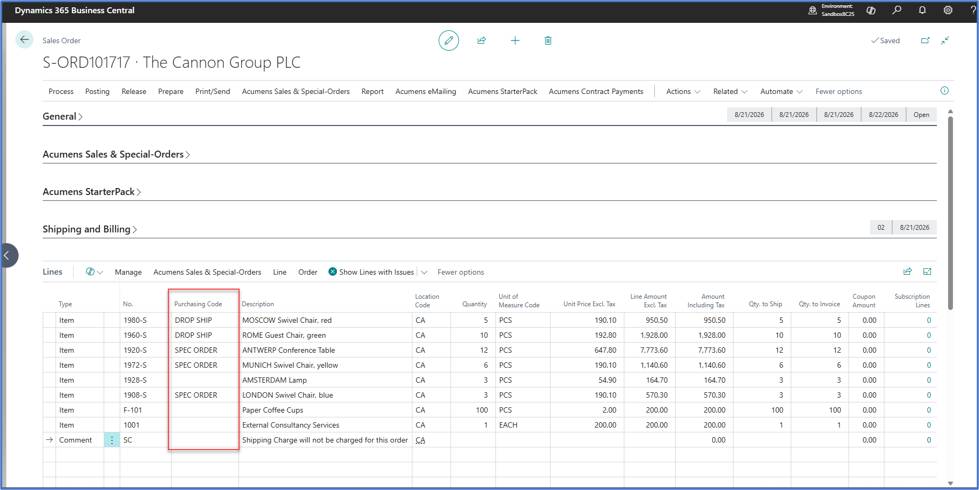Share the lines via the Lines share icon
This screenshot has width=979, height=490.
coord(907,272)
